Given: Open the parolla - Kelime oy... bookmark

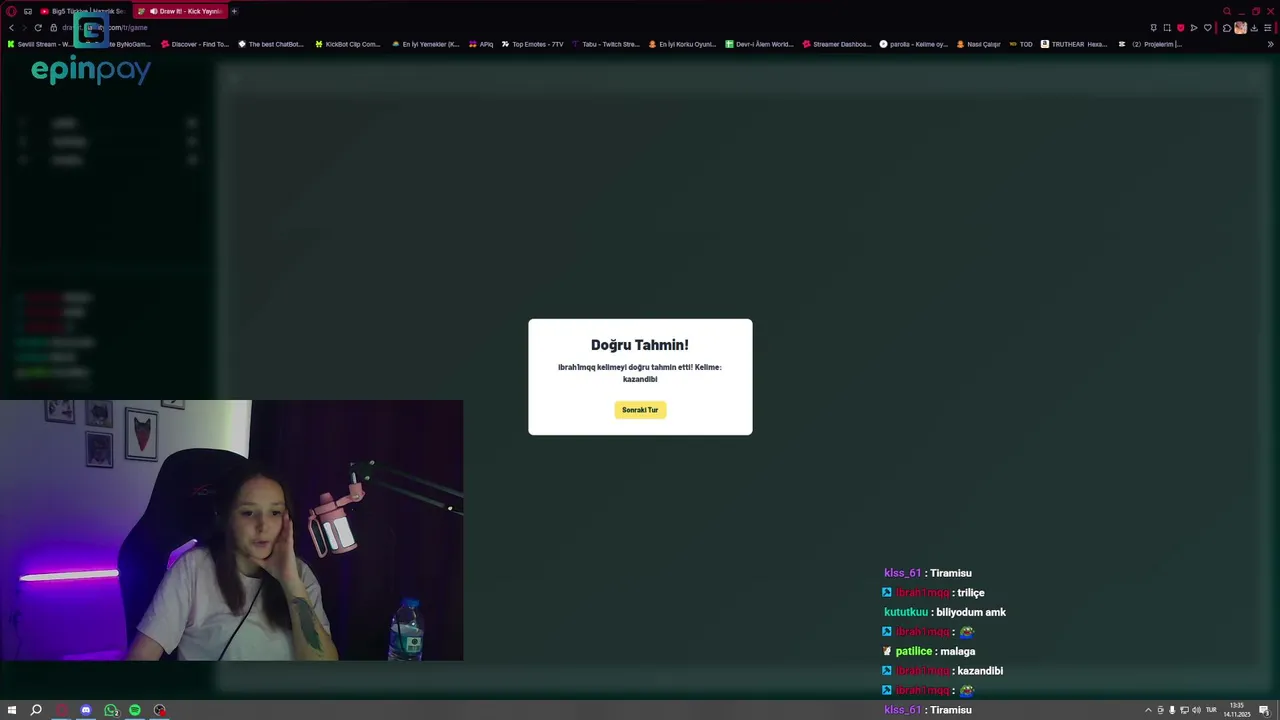Looking at the screenshot, I should click(x=914, y=44).
